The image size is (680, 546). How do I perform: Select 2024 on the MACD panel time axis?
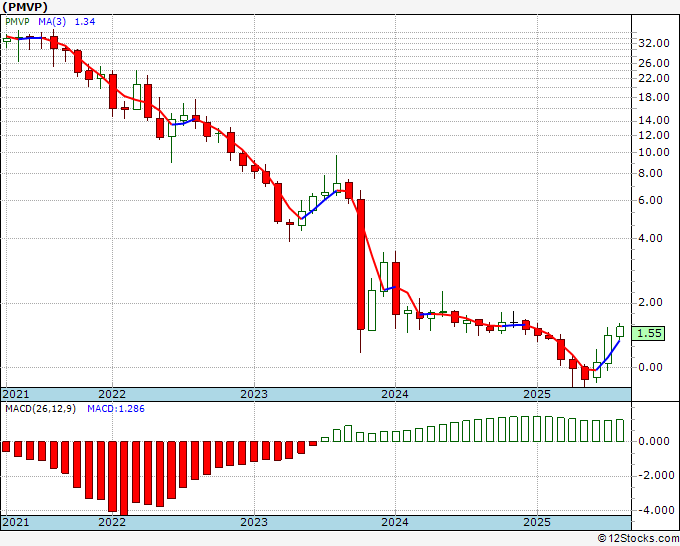395,522
